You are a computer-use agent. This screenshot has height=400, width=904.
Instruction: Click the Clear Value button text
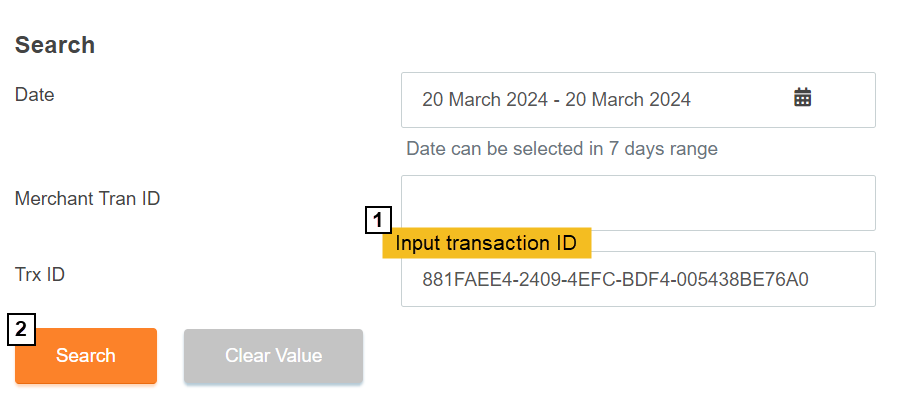coord(273,356)
